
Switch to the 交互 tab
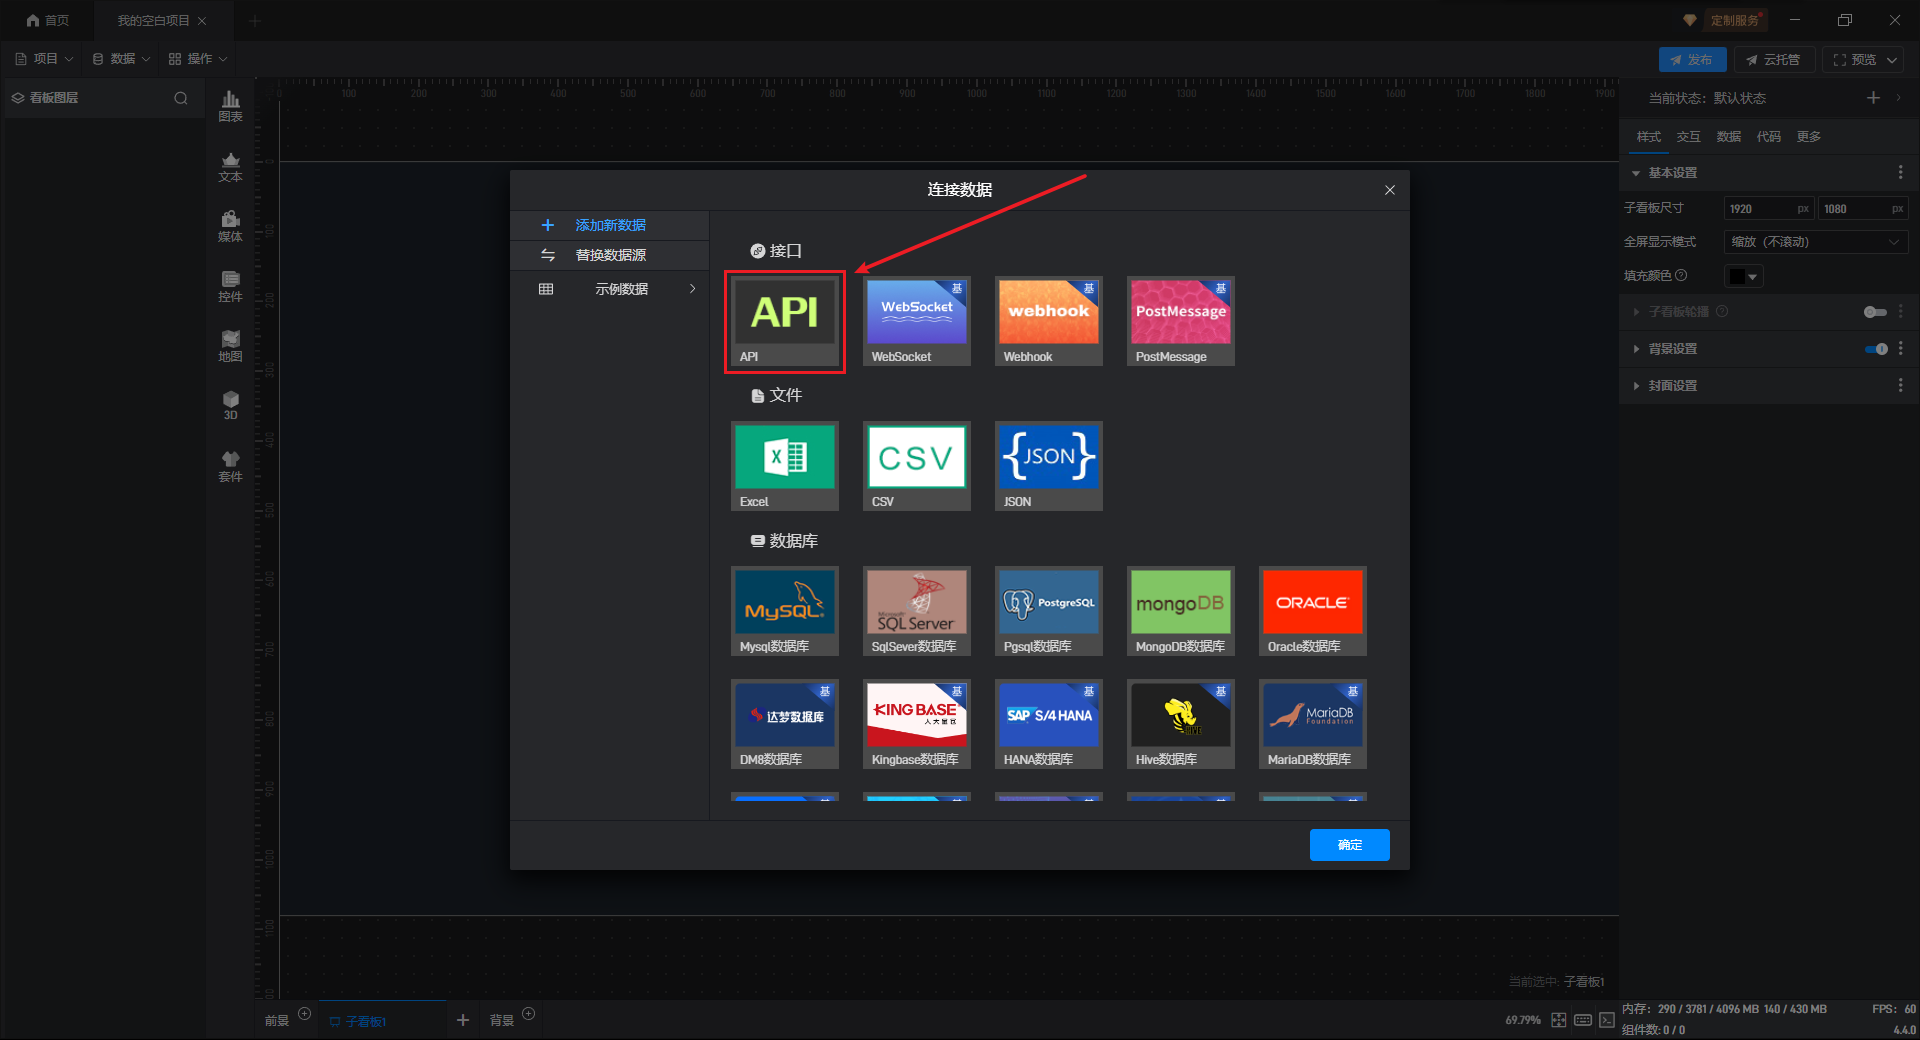pyautogui.click(x=1689, y=137)
